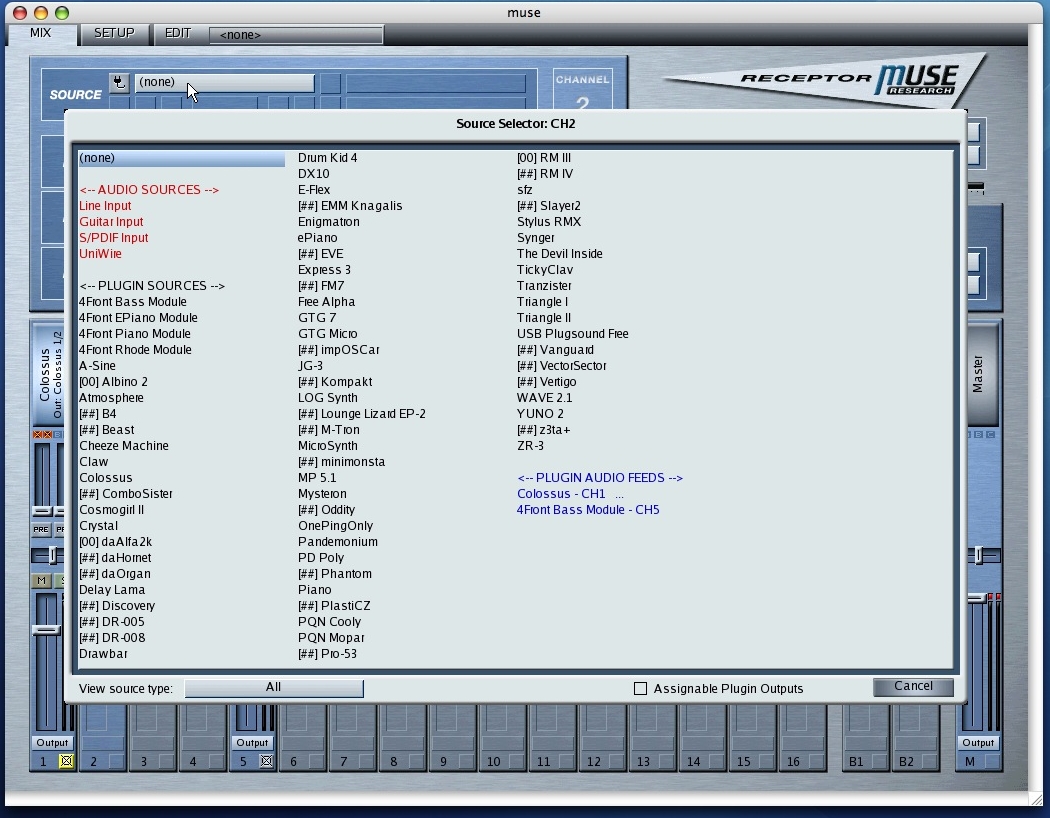Select Colossus in the plugin list

tap(106, 478)
